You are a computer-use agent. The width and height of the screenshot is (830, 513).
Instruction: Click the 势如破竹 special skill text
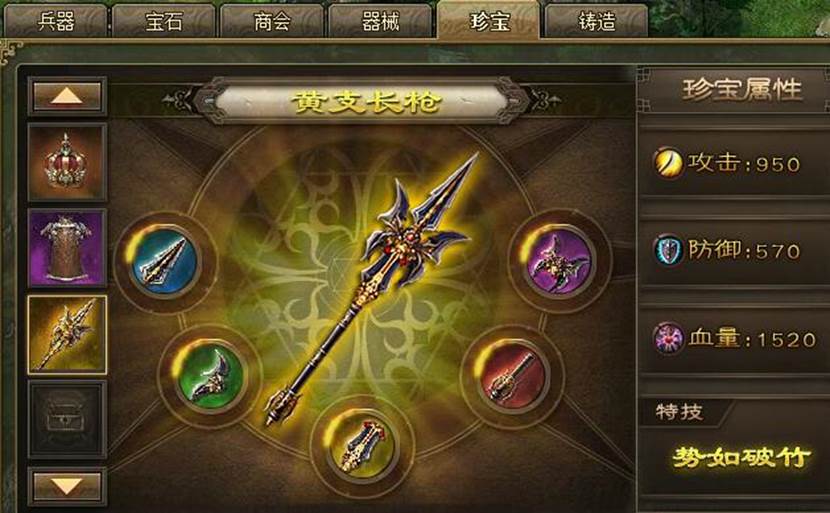point(741,457)
